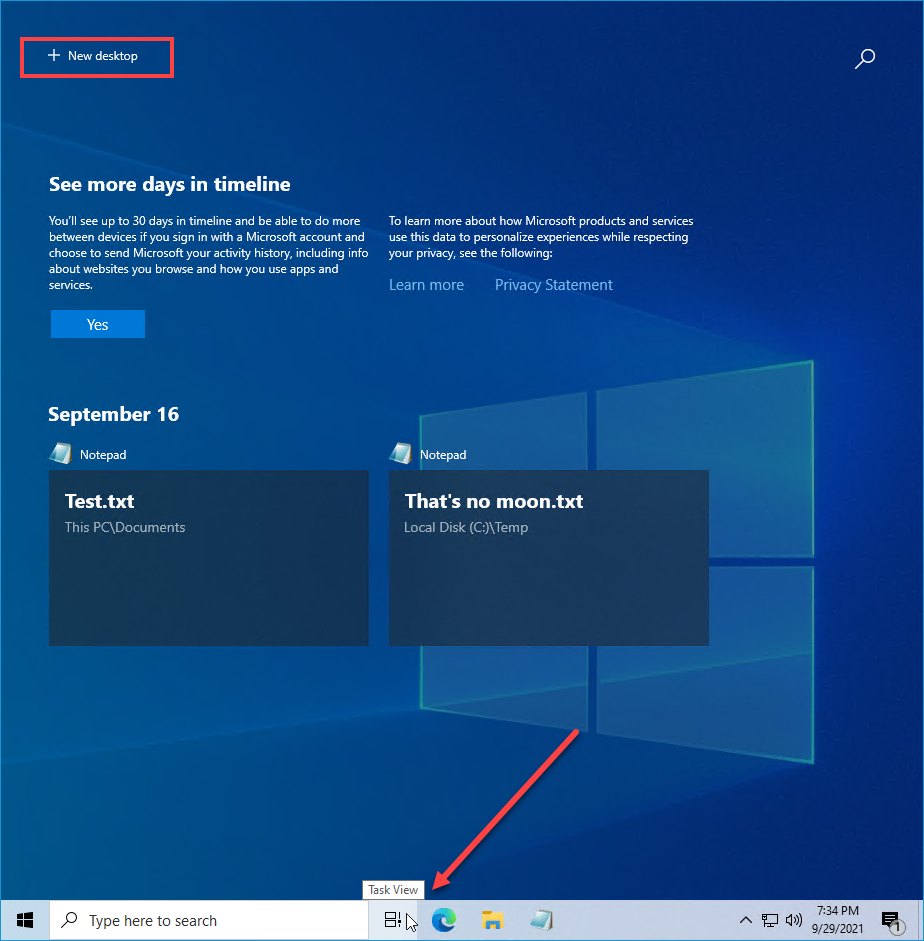Open the Windows Start menu
924x941 pixels.
[x=25, y=920]
